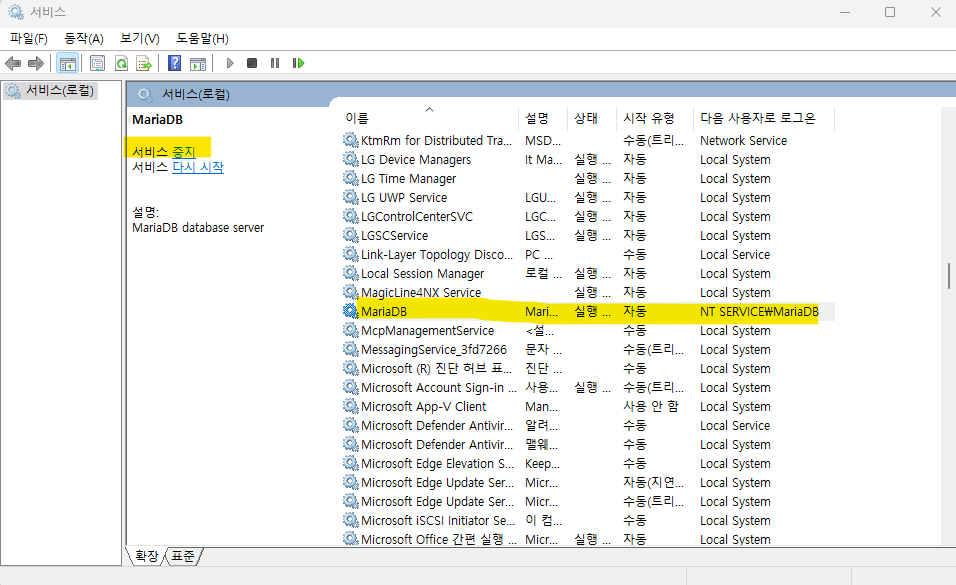Open the 도움말(H) menu

tap(202, 38)
